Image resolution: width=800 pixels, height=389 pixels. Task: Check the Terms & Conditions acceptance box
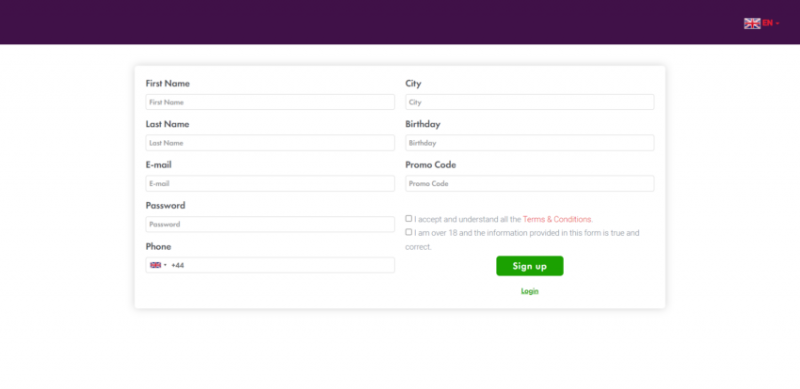pyautogui.click(x=409, y=218)
